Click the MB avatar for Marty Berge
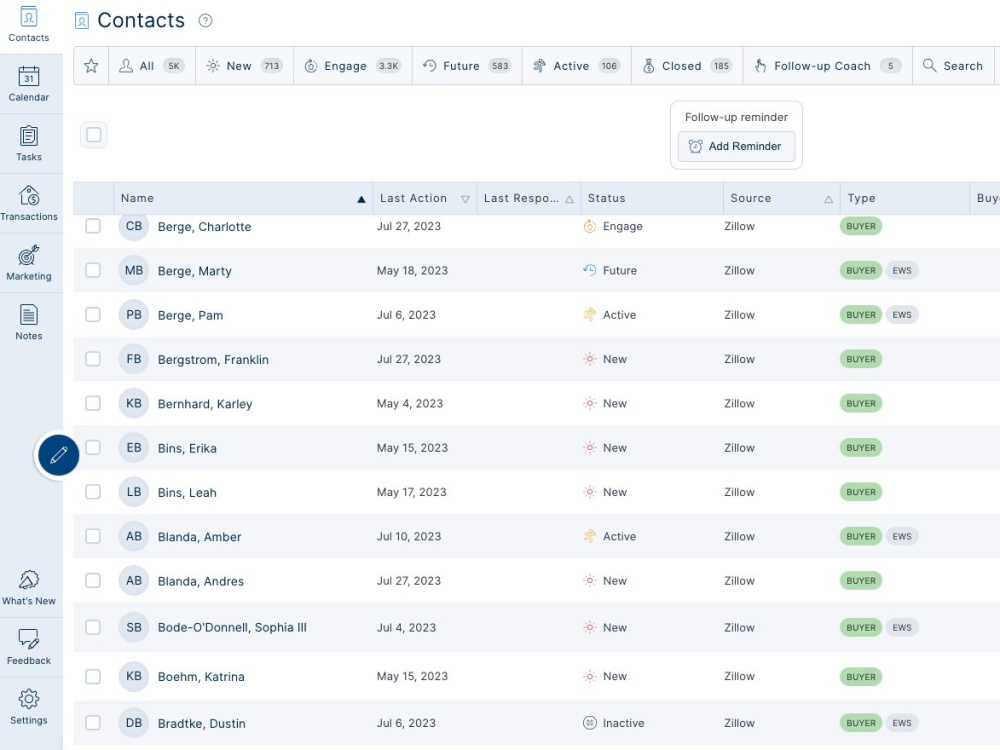 (134, 270)
